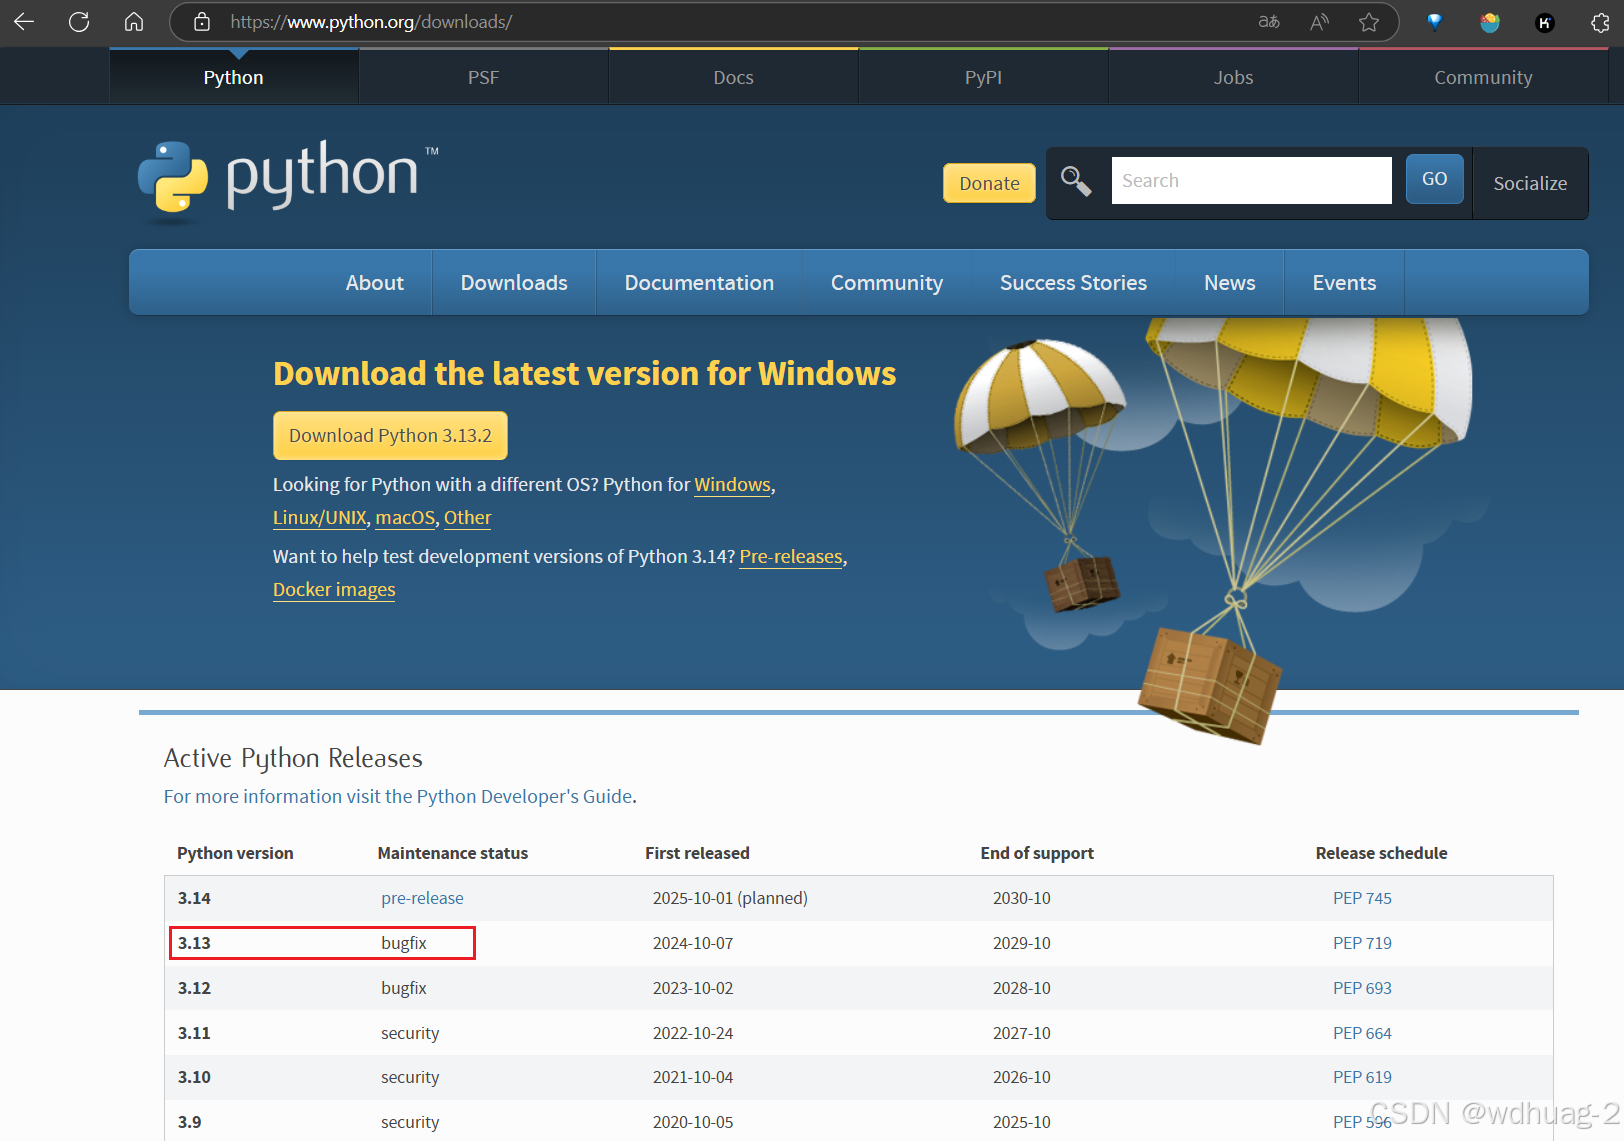Open the PEP 719 release schedule link
The height and width of the screenshot is (1141, 1624).
click(1362, 943)
